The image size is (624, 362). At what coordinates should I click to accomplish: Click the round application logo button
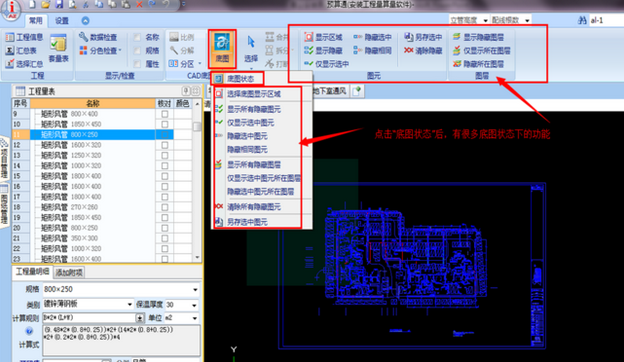pos(11,10)
